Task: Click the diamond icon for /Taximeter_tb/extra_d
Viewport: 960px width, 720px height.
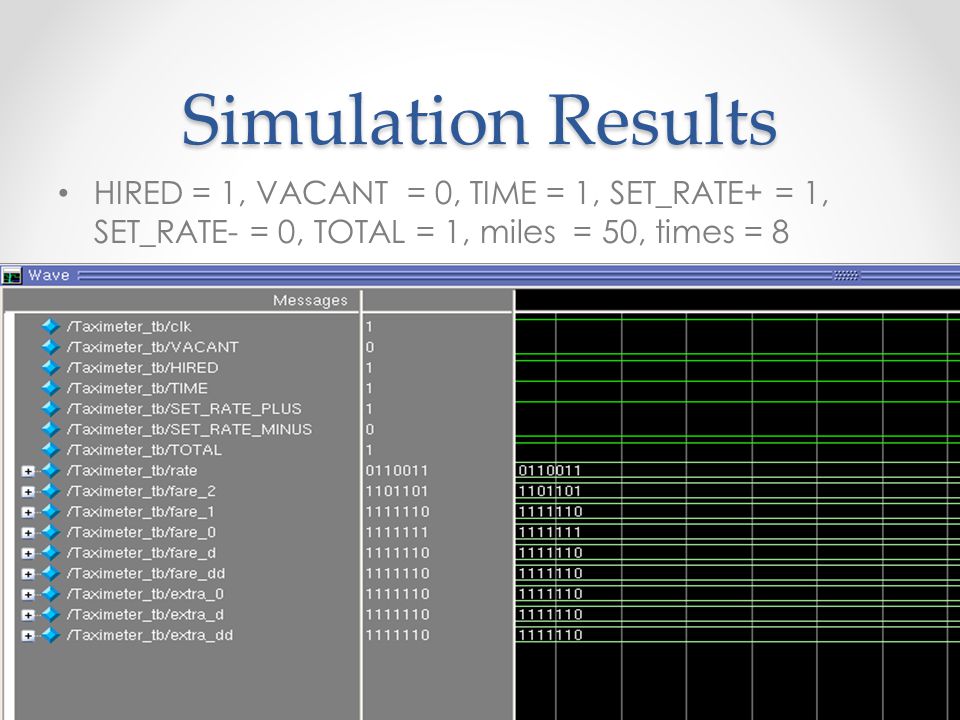Action: (x=50, y=614)
